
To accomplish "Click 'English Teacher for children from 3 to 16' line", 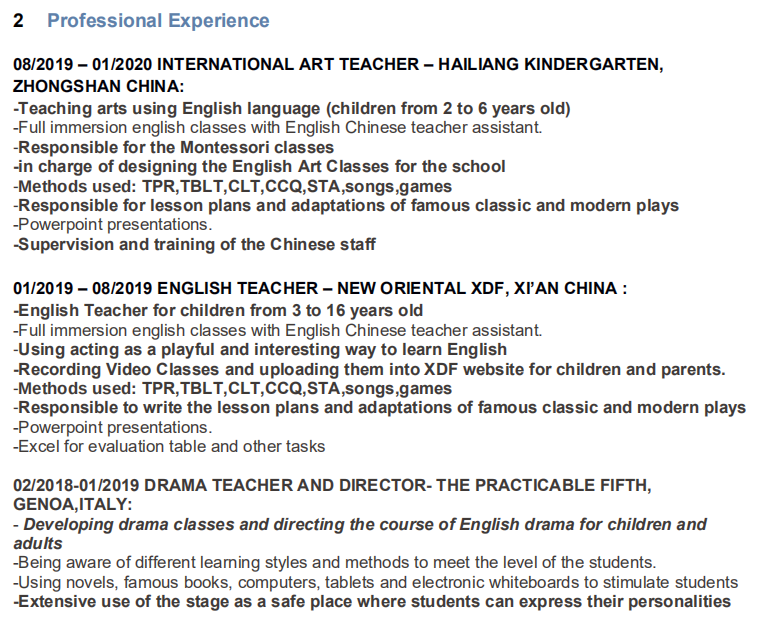I will tap(218, 310).
